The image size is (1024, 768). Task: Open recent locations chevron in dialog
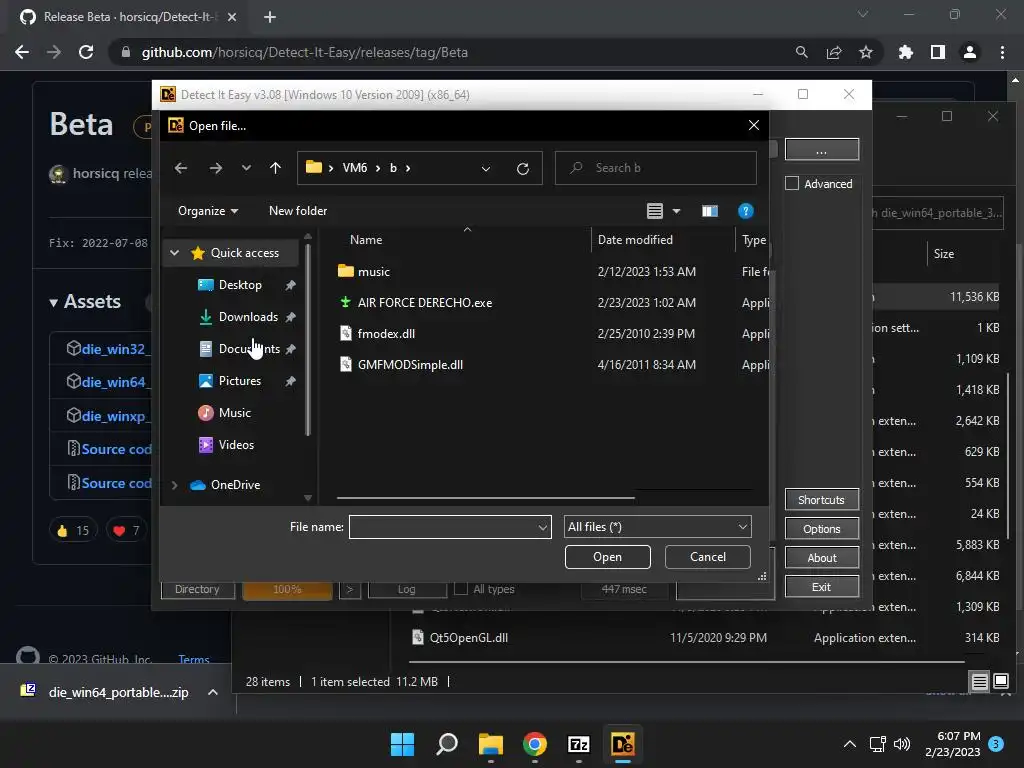246,168
